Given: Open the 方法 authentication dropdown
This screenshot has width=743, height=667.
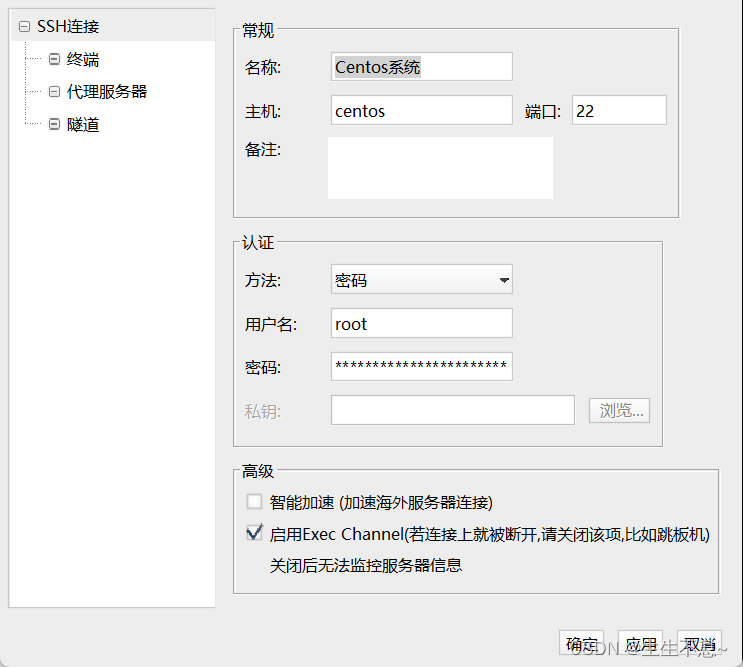Looking at the screenshot, I should (422, 279).
